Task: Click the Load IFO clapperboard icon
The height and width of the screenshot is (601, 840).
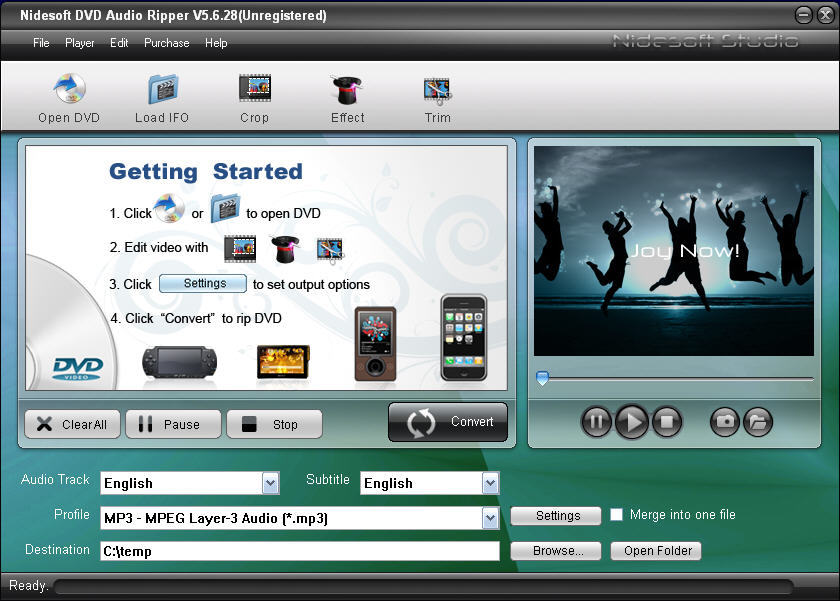Action: pyautogui.click(x=163, y=89)
